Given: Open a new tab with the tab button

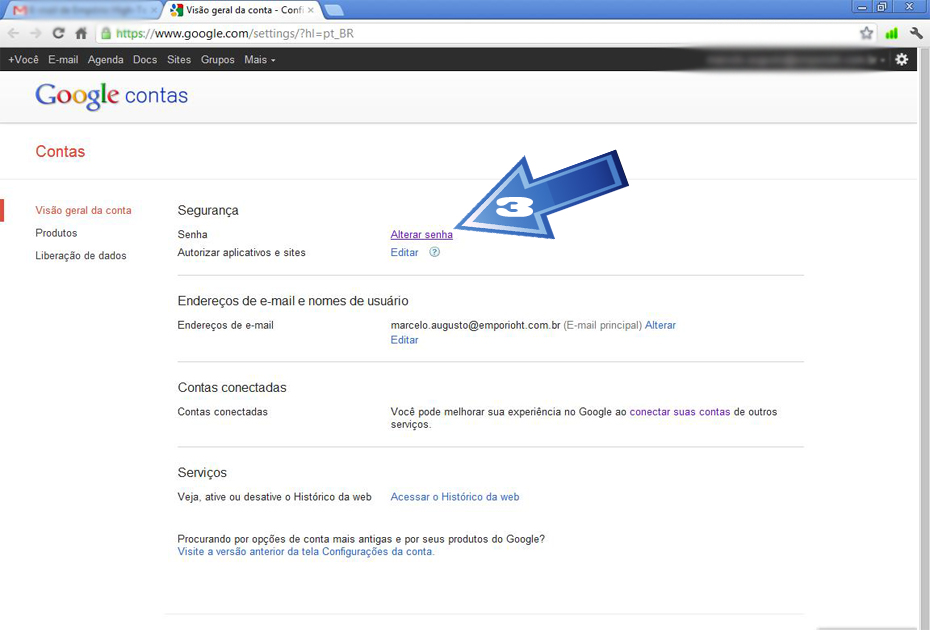Looking at the screenshot, I should 334,10.
